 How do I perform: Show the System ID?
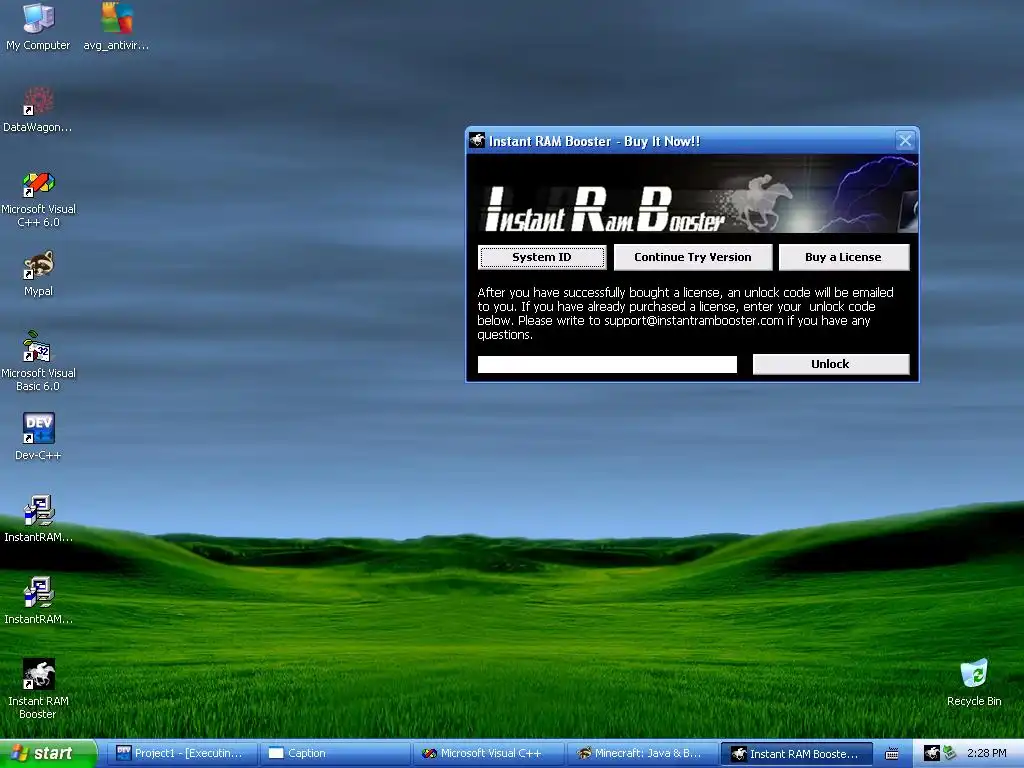coord(542,257)
